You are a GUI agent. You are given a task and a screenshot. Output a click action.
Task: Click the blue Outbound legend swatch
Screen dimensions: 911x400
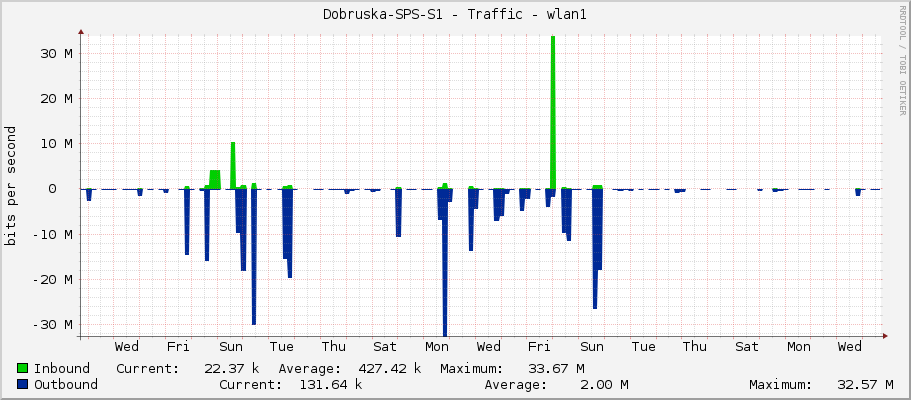click(23, 384)
